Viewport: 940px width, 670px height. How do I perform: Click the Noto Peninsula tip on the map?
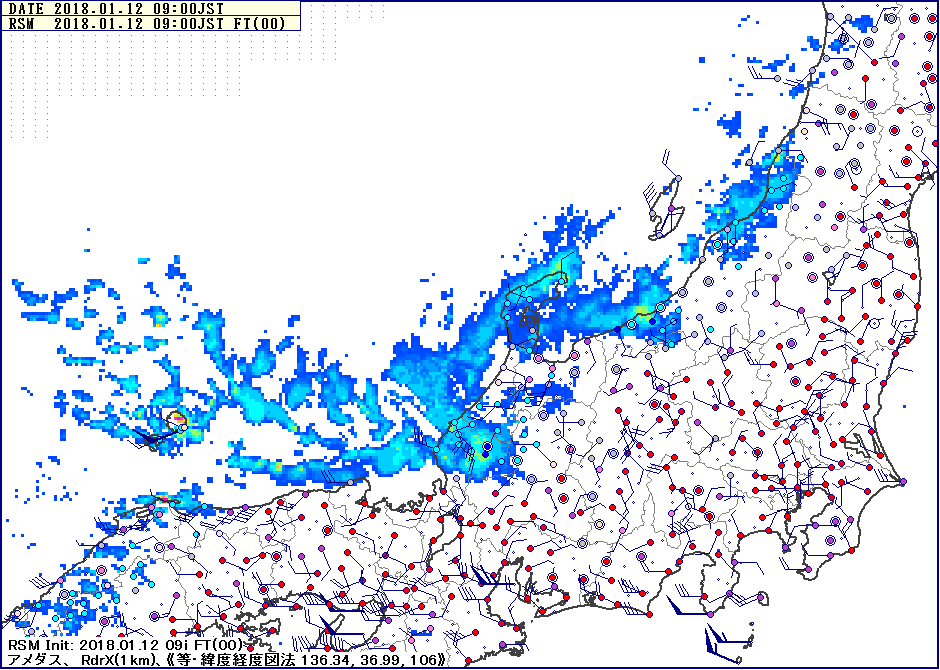click(559, 279)
